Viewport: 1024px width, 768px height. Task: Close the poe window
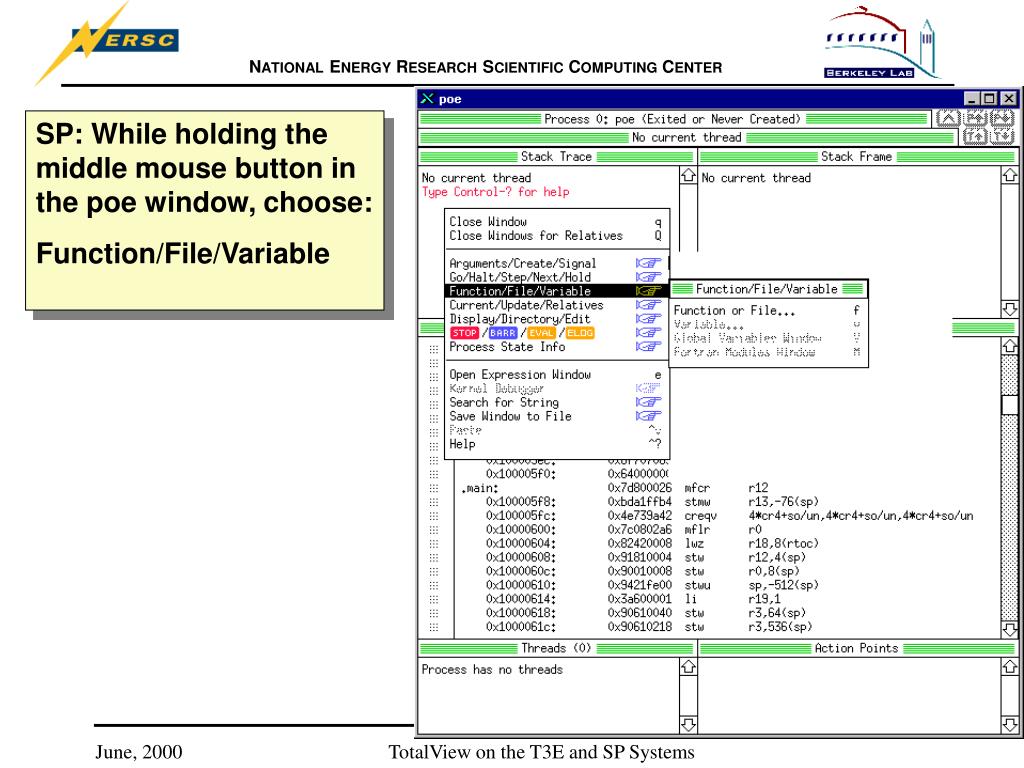1008,99
